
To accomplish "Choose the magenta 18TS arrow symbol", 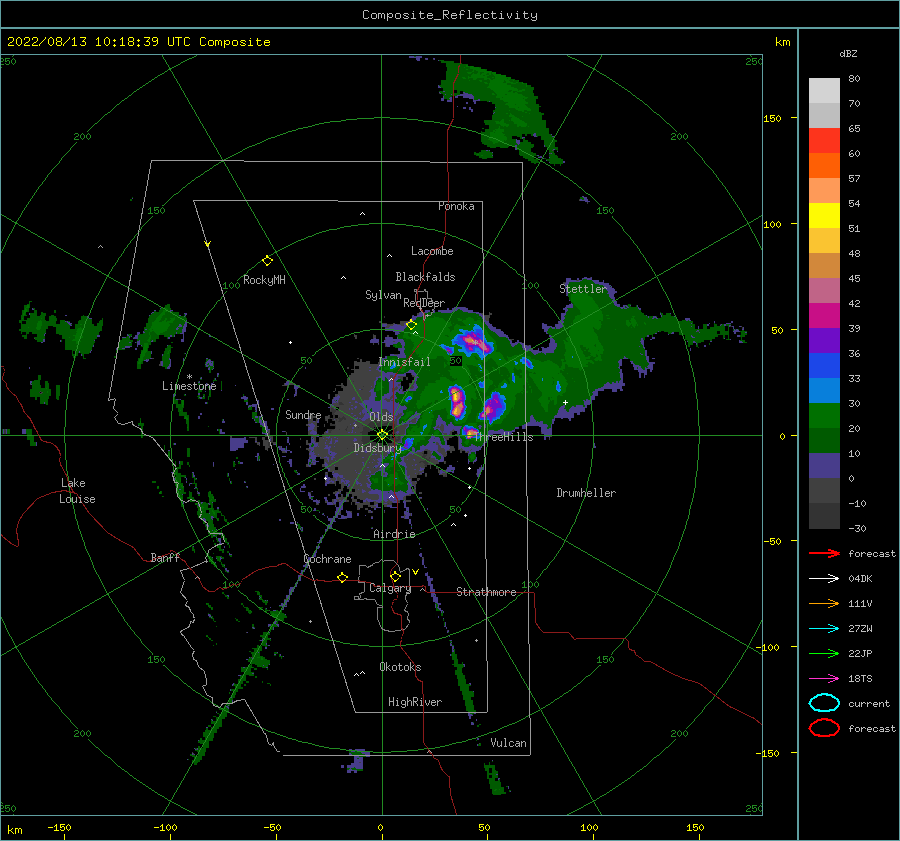I will [824, 679].
